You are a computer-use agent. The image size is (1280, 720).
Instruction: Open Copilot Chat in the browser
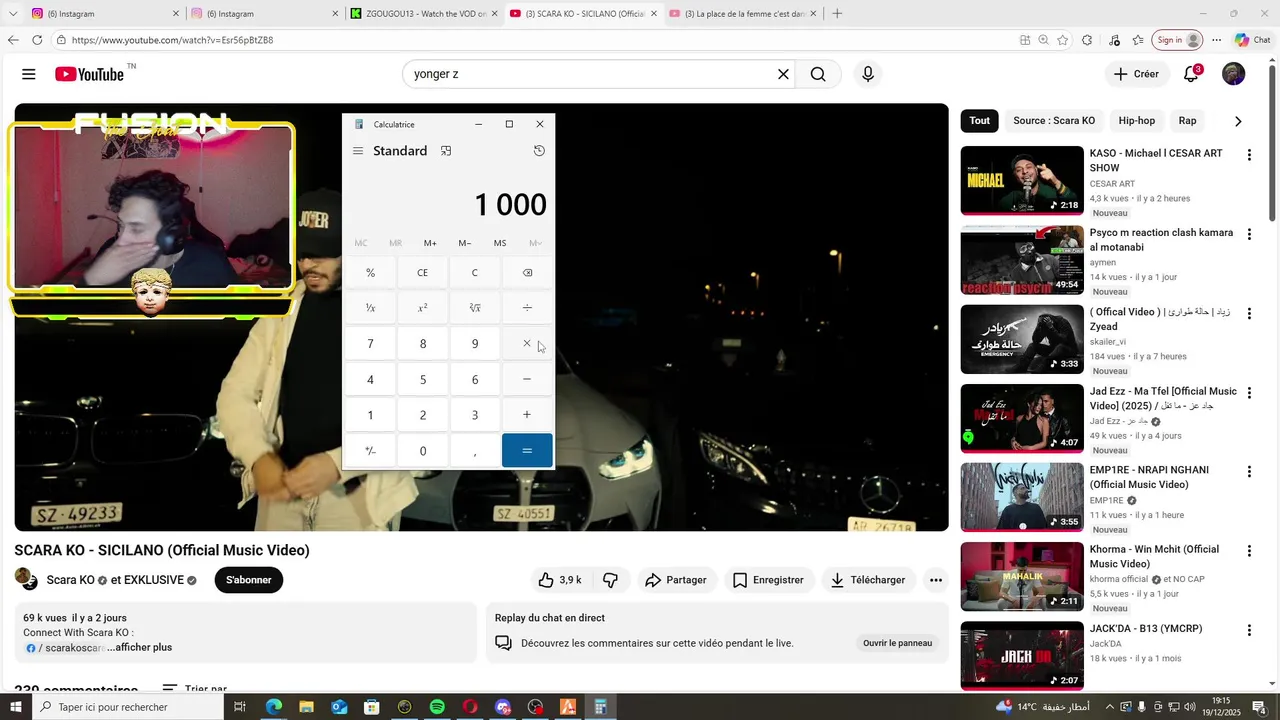point(1252,40)
